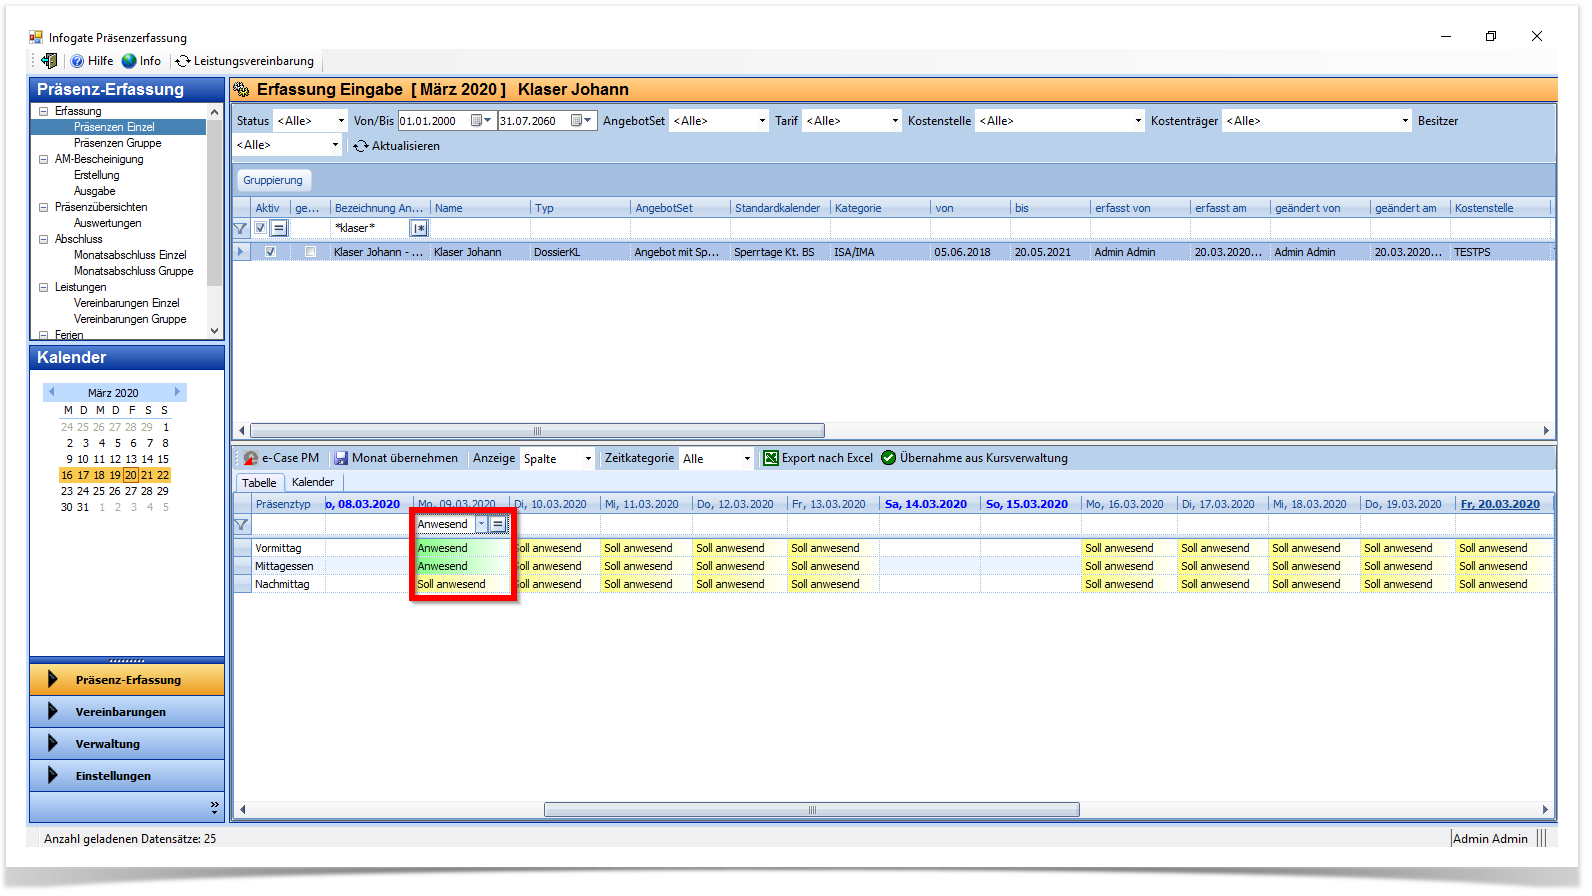This screenshot has width=1592, height=896.
Task: Click Übernahme aus Kursverwaltung button
Action: pyautogui.click(x=974, y=458)
